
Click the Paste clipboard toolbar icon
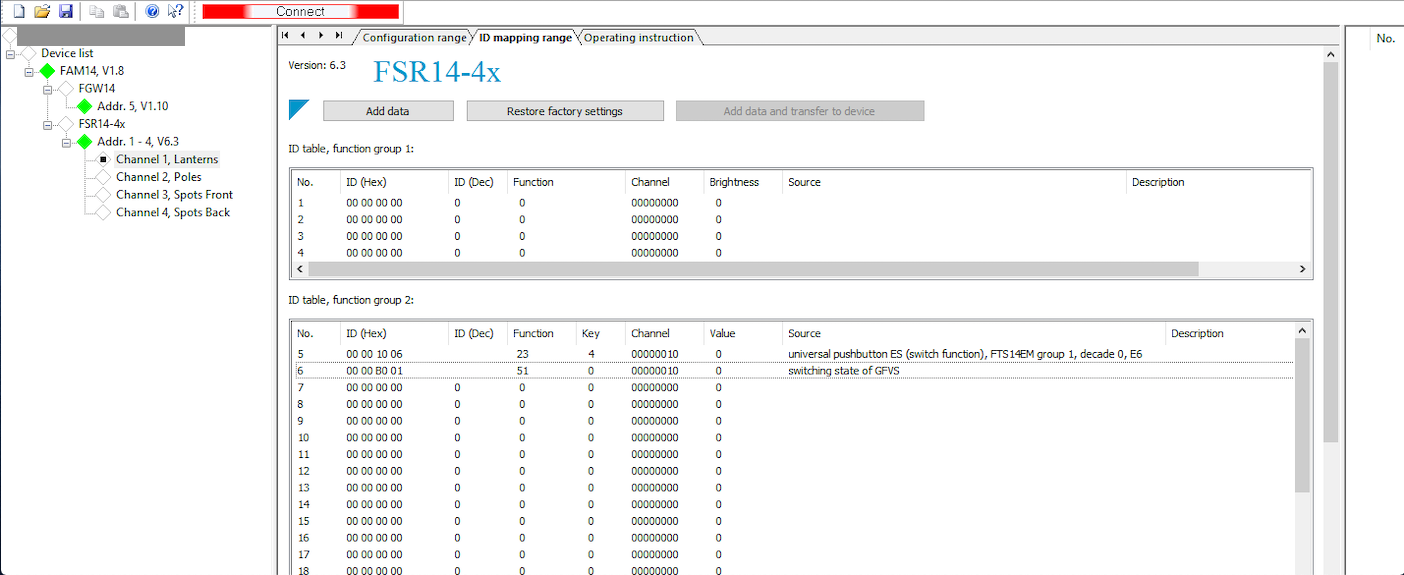point(120,11)
